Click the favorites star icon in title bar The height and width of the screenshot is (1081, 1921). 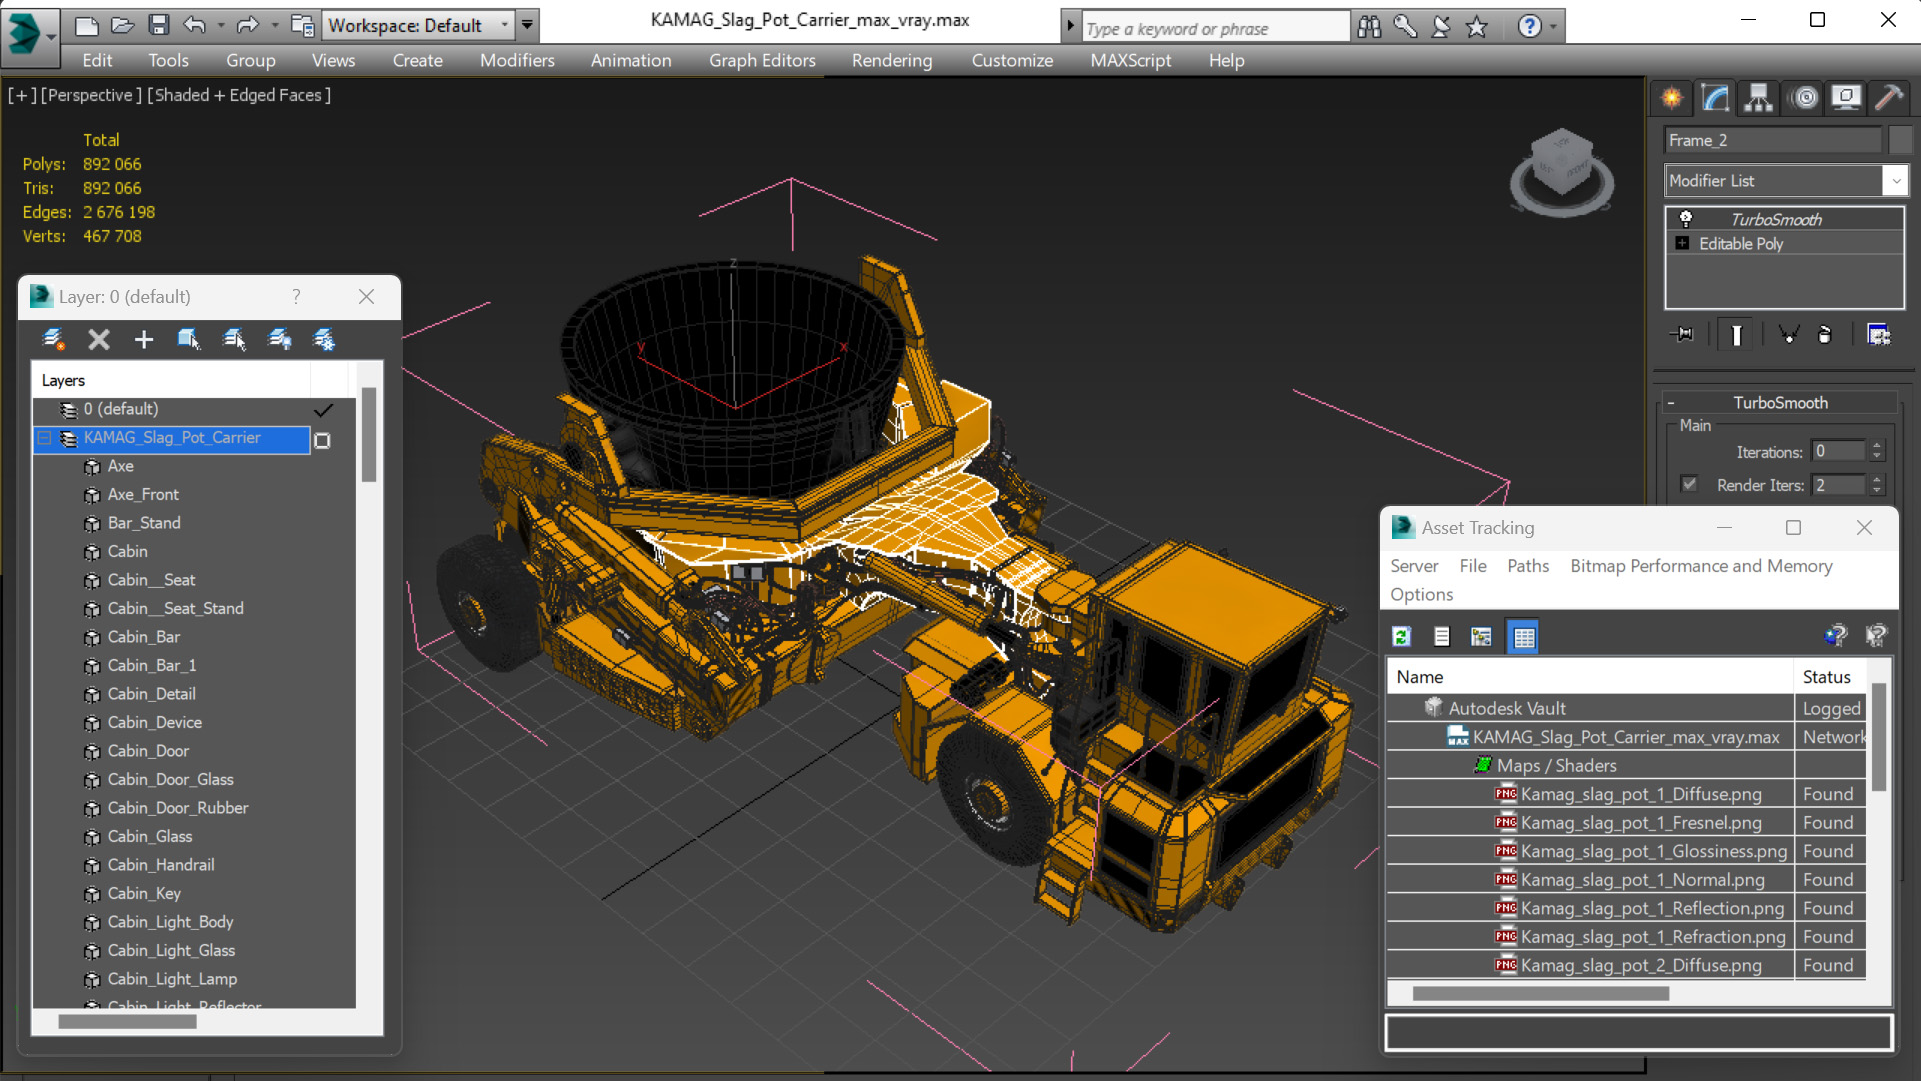pyautogui.click(x=1477, y=27)
